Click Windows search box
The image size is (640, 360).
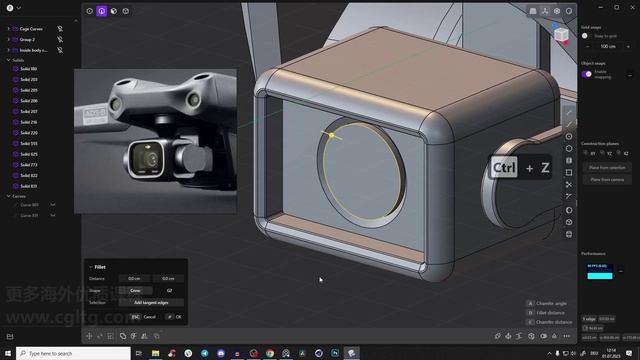tap(73, 353)
